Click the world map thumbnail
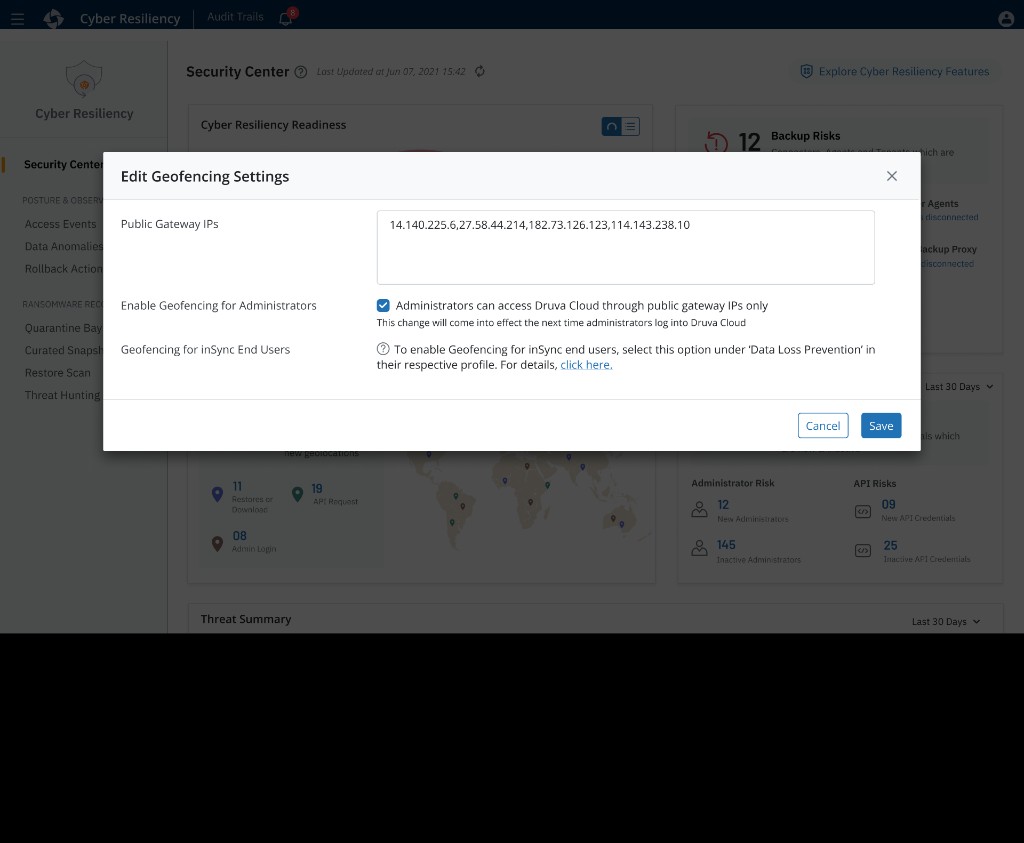 tap(529, 500)
